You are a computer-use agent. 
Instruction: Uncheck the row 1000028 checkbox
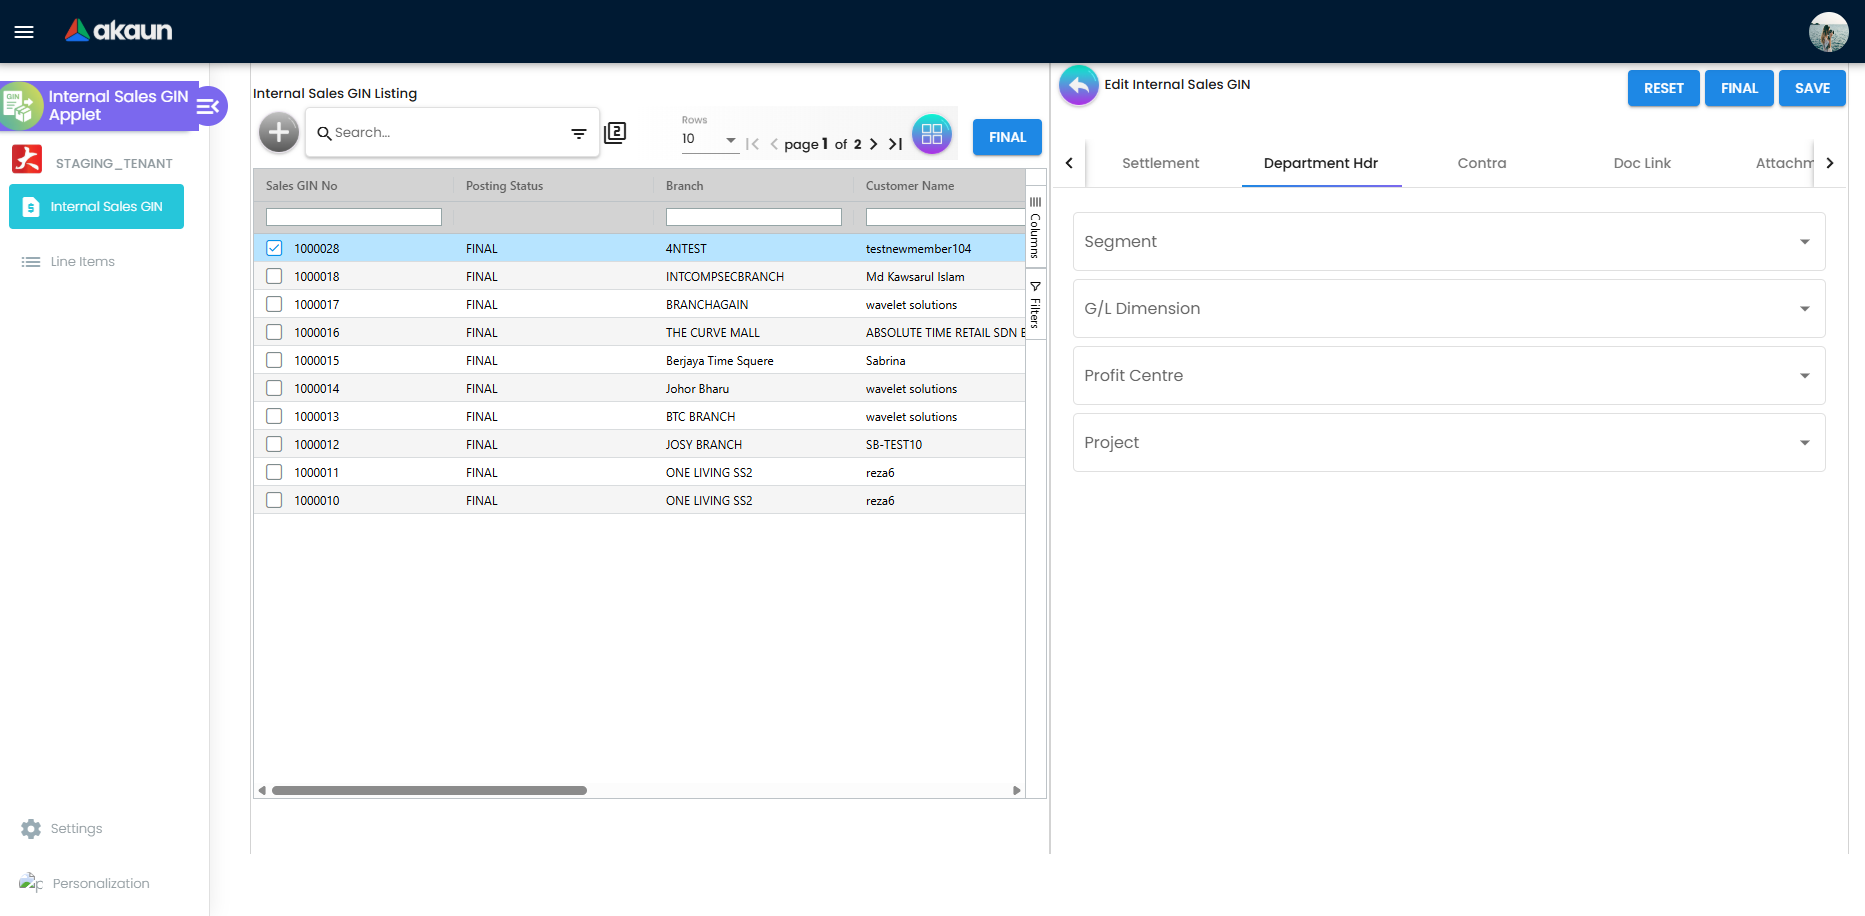click(274, 248)
